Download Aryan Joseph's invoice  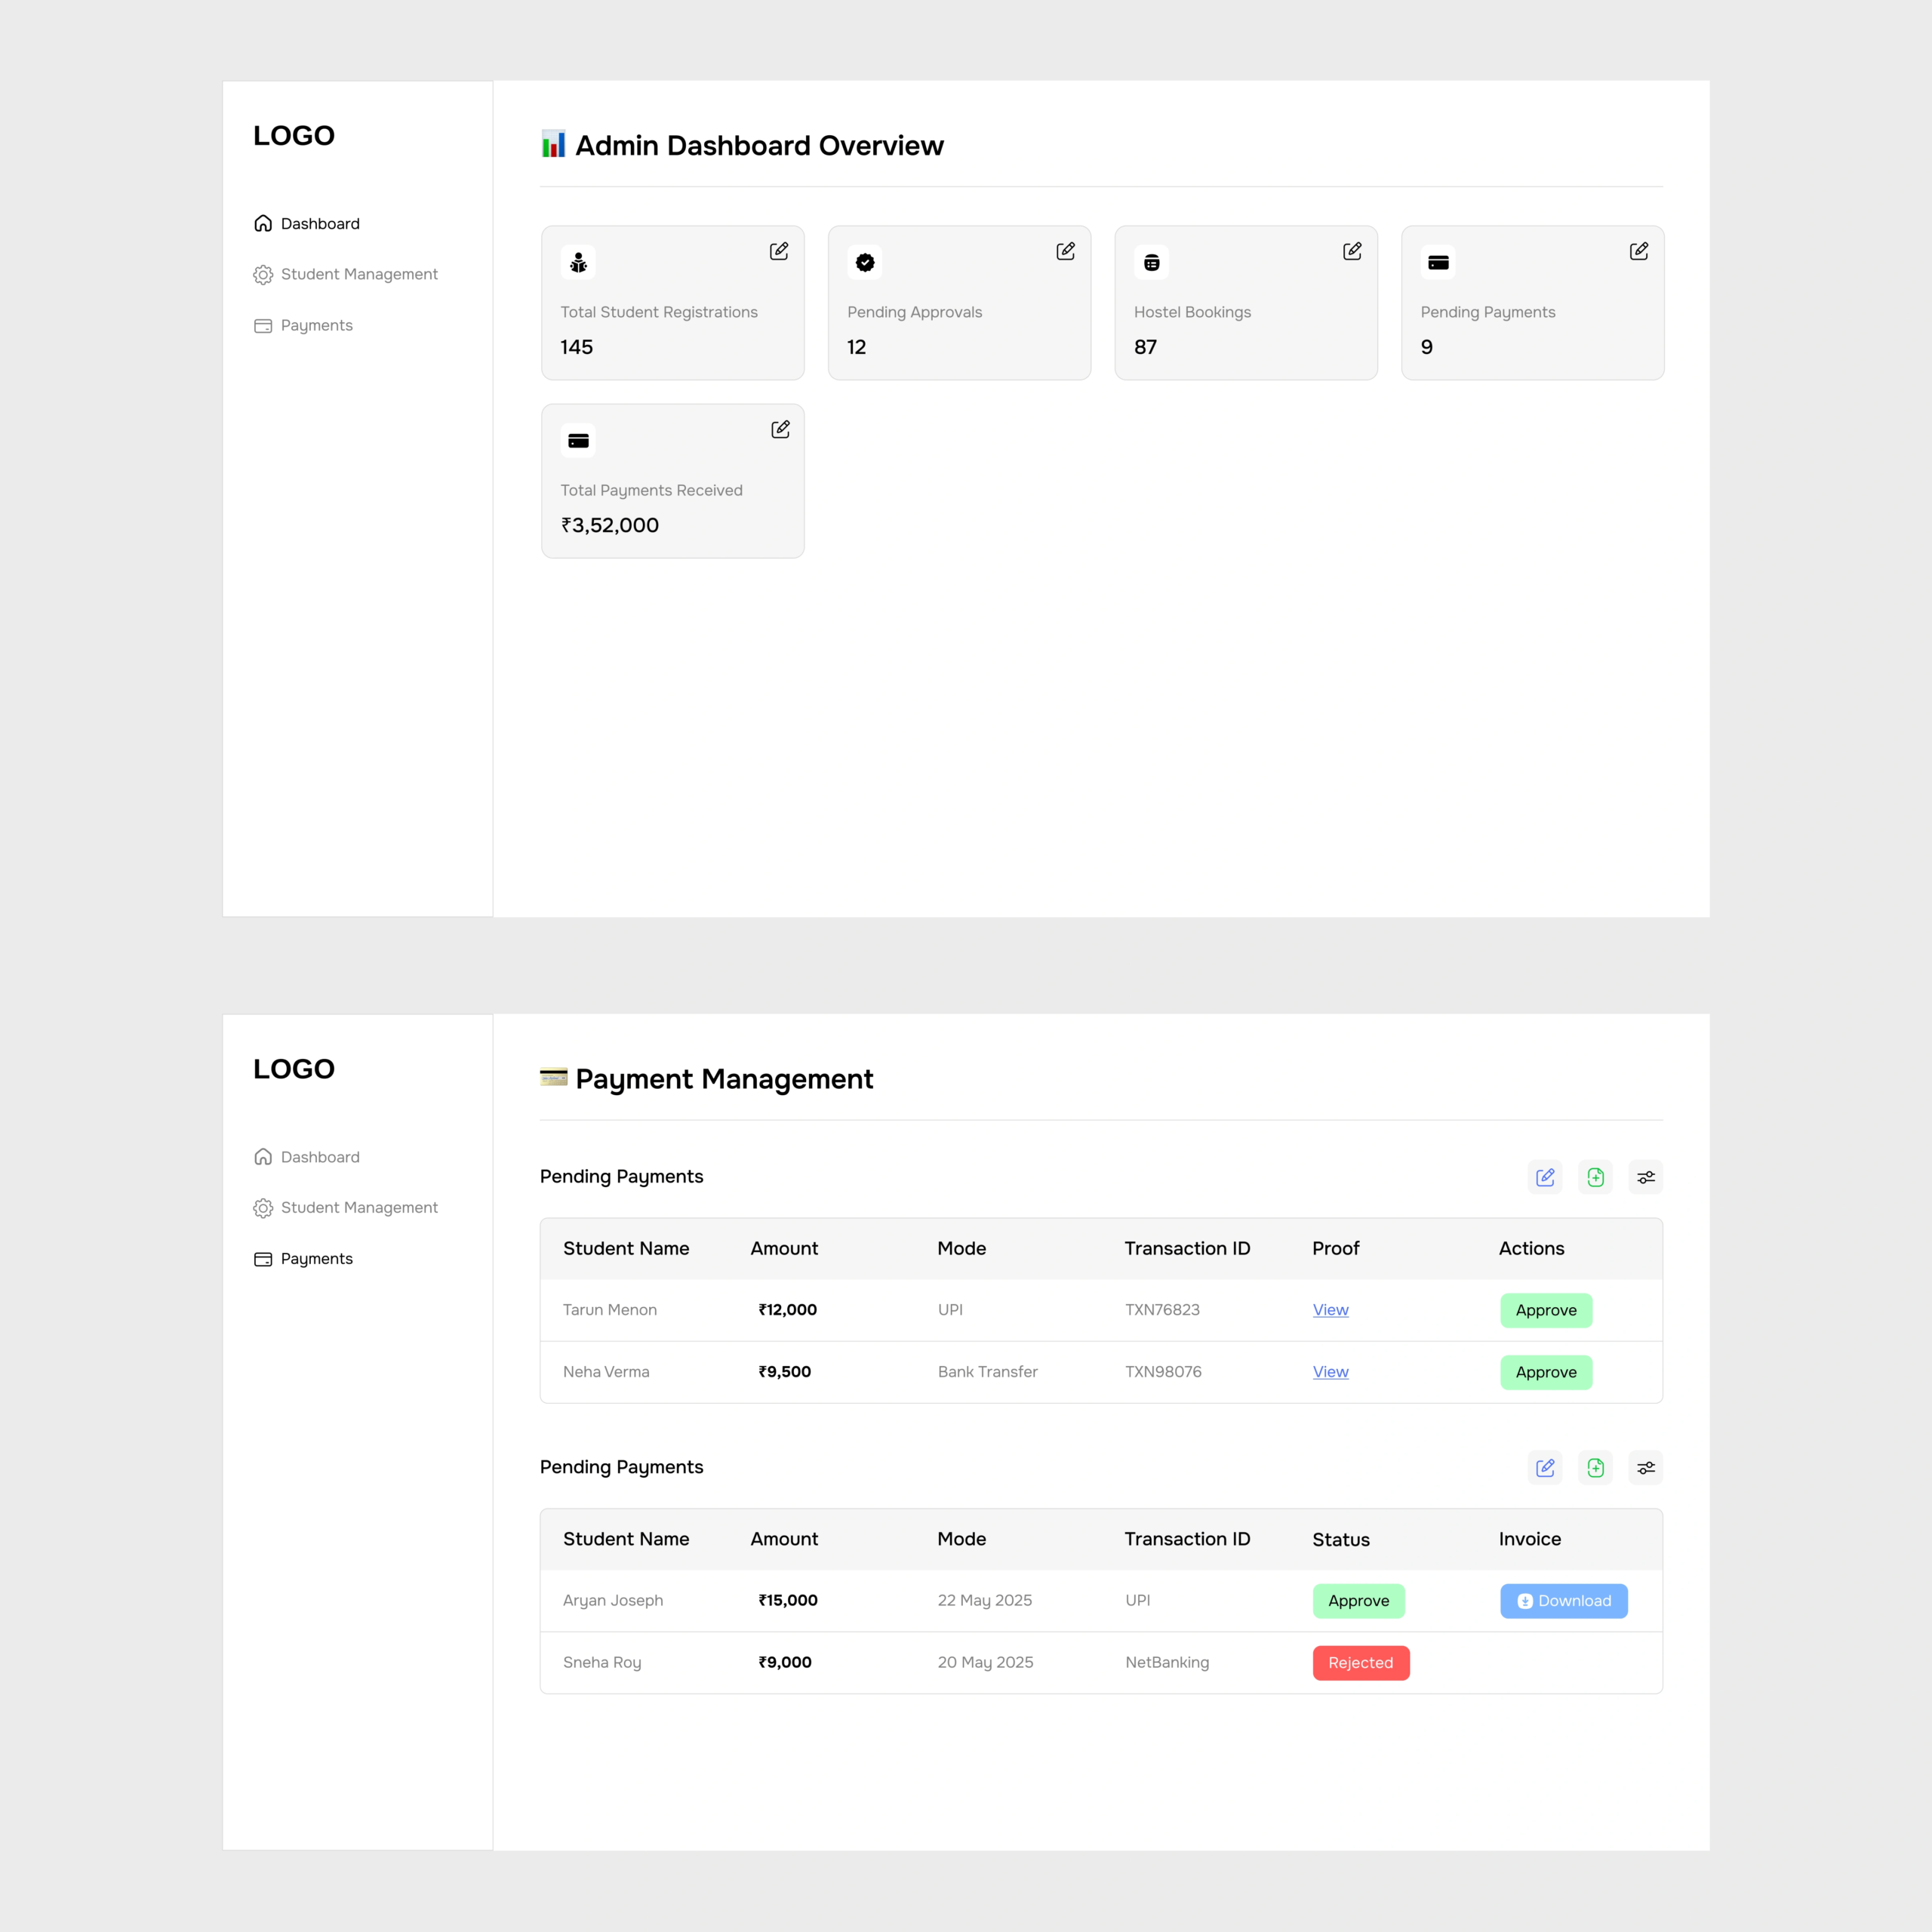tap(1563, 1601)
